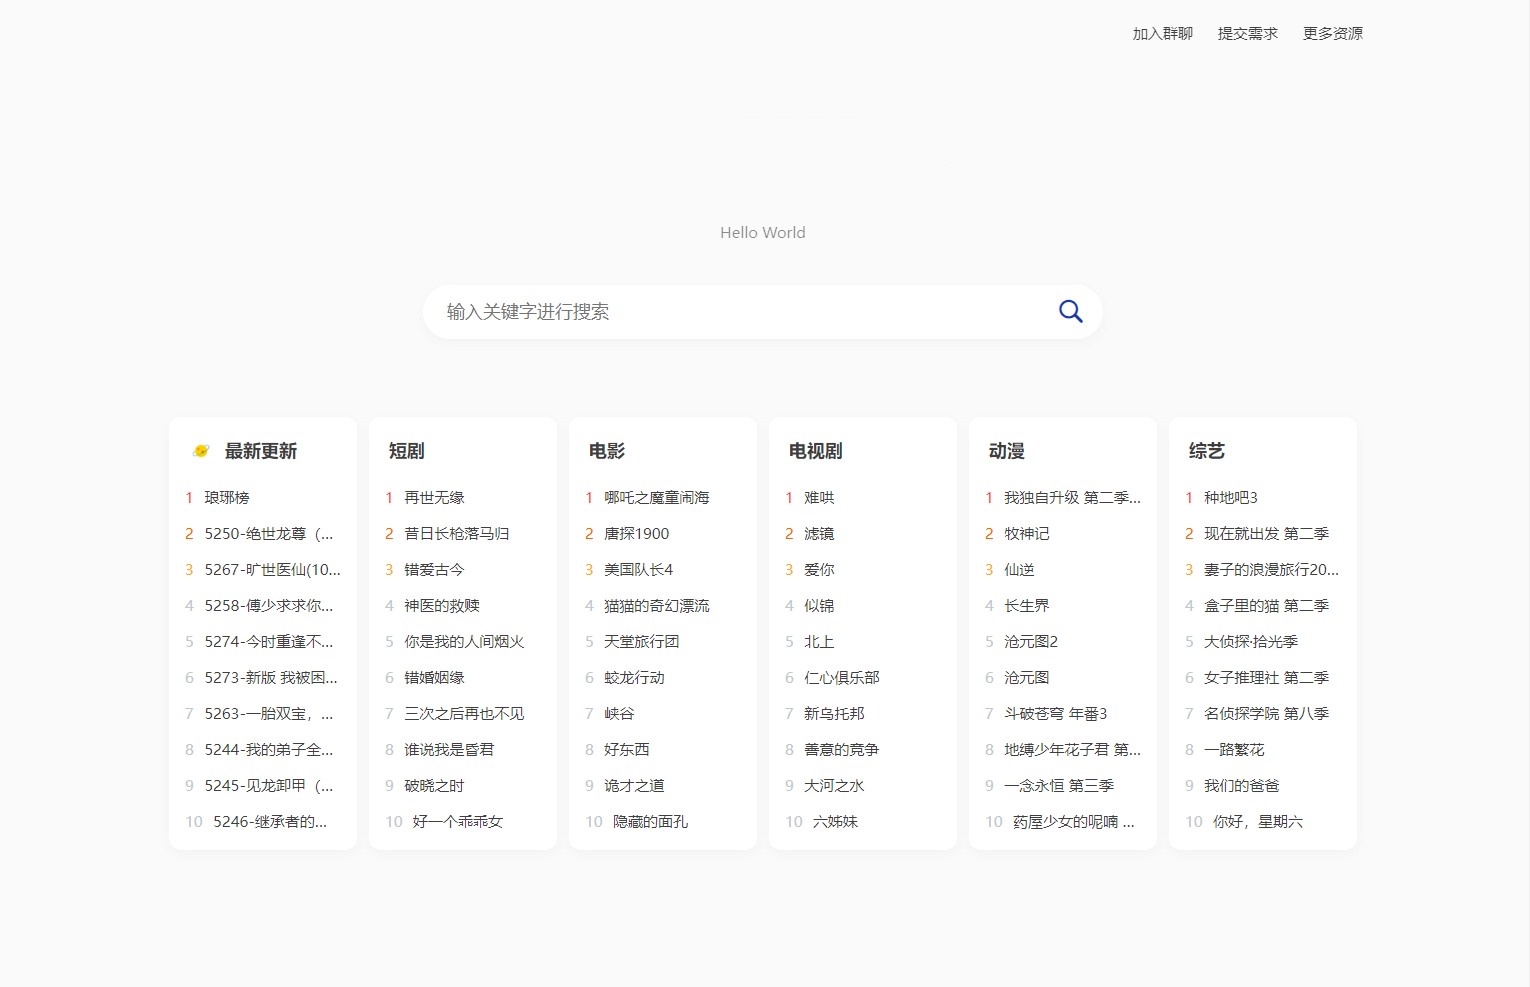
Task: Click the 电影 category heading
Action: coord(606,450)
